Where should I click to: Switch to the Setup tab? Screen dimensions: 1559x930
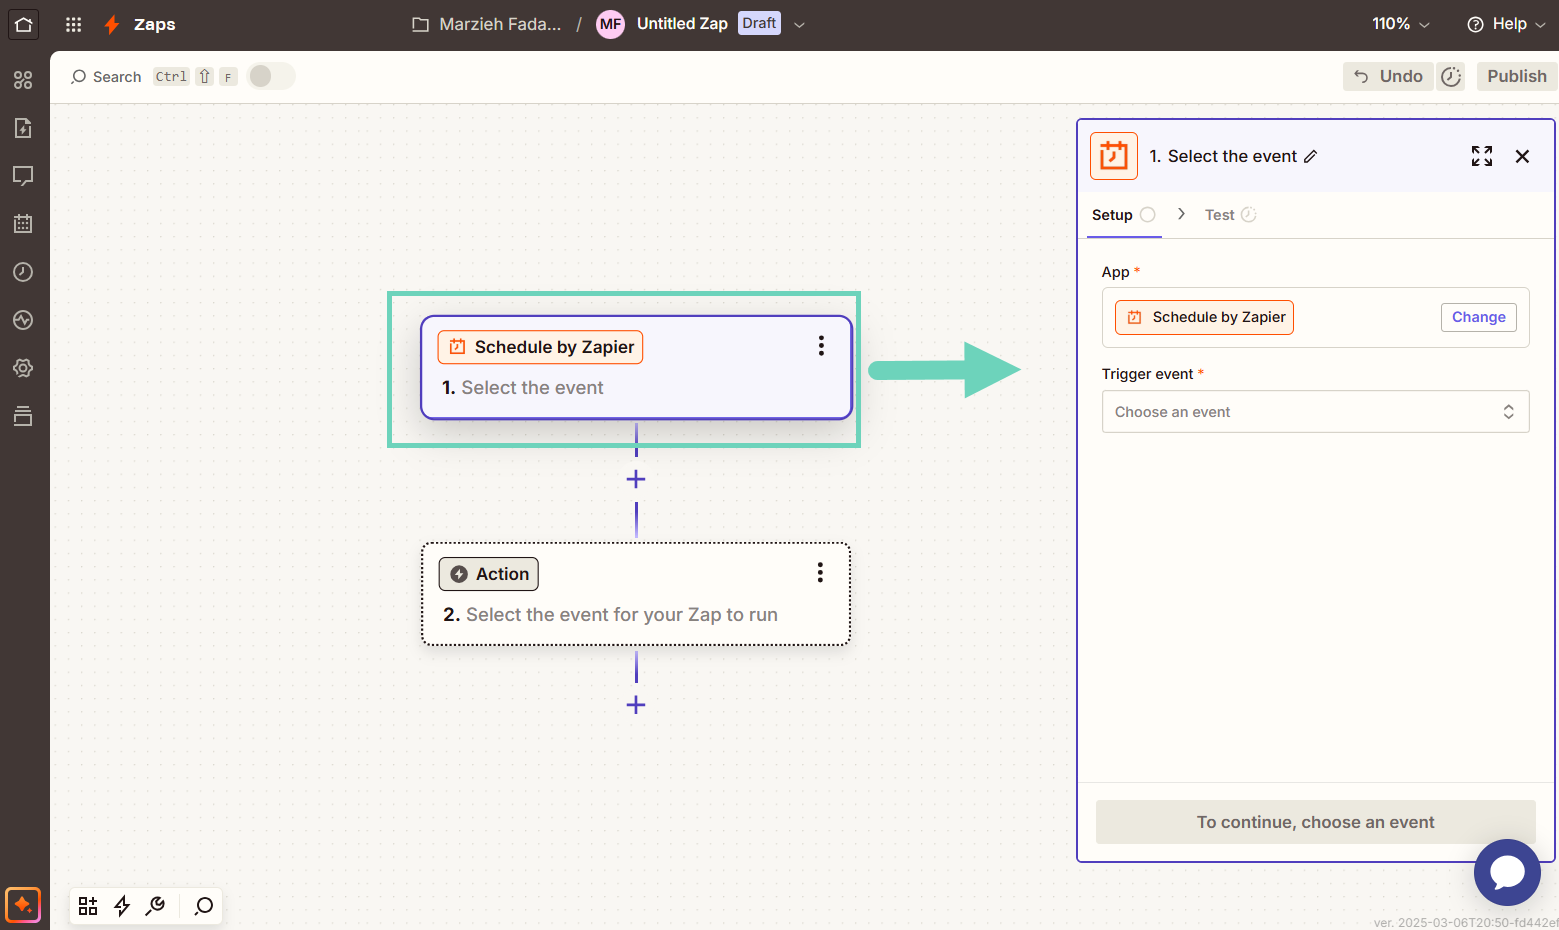pos(1123,215)
